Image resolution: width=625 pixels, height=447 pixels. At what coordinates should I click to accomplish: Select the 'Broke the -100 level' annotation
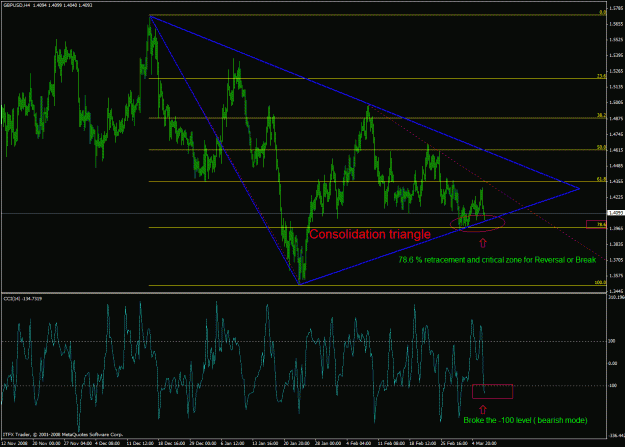pos(525,420)
